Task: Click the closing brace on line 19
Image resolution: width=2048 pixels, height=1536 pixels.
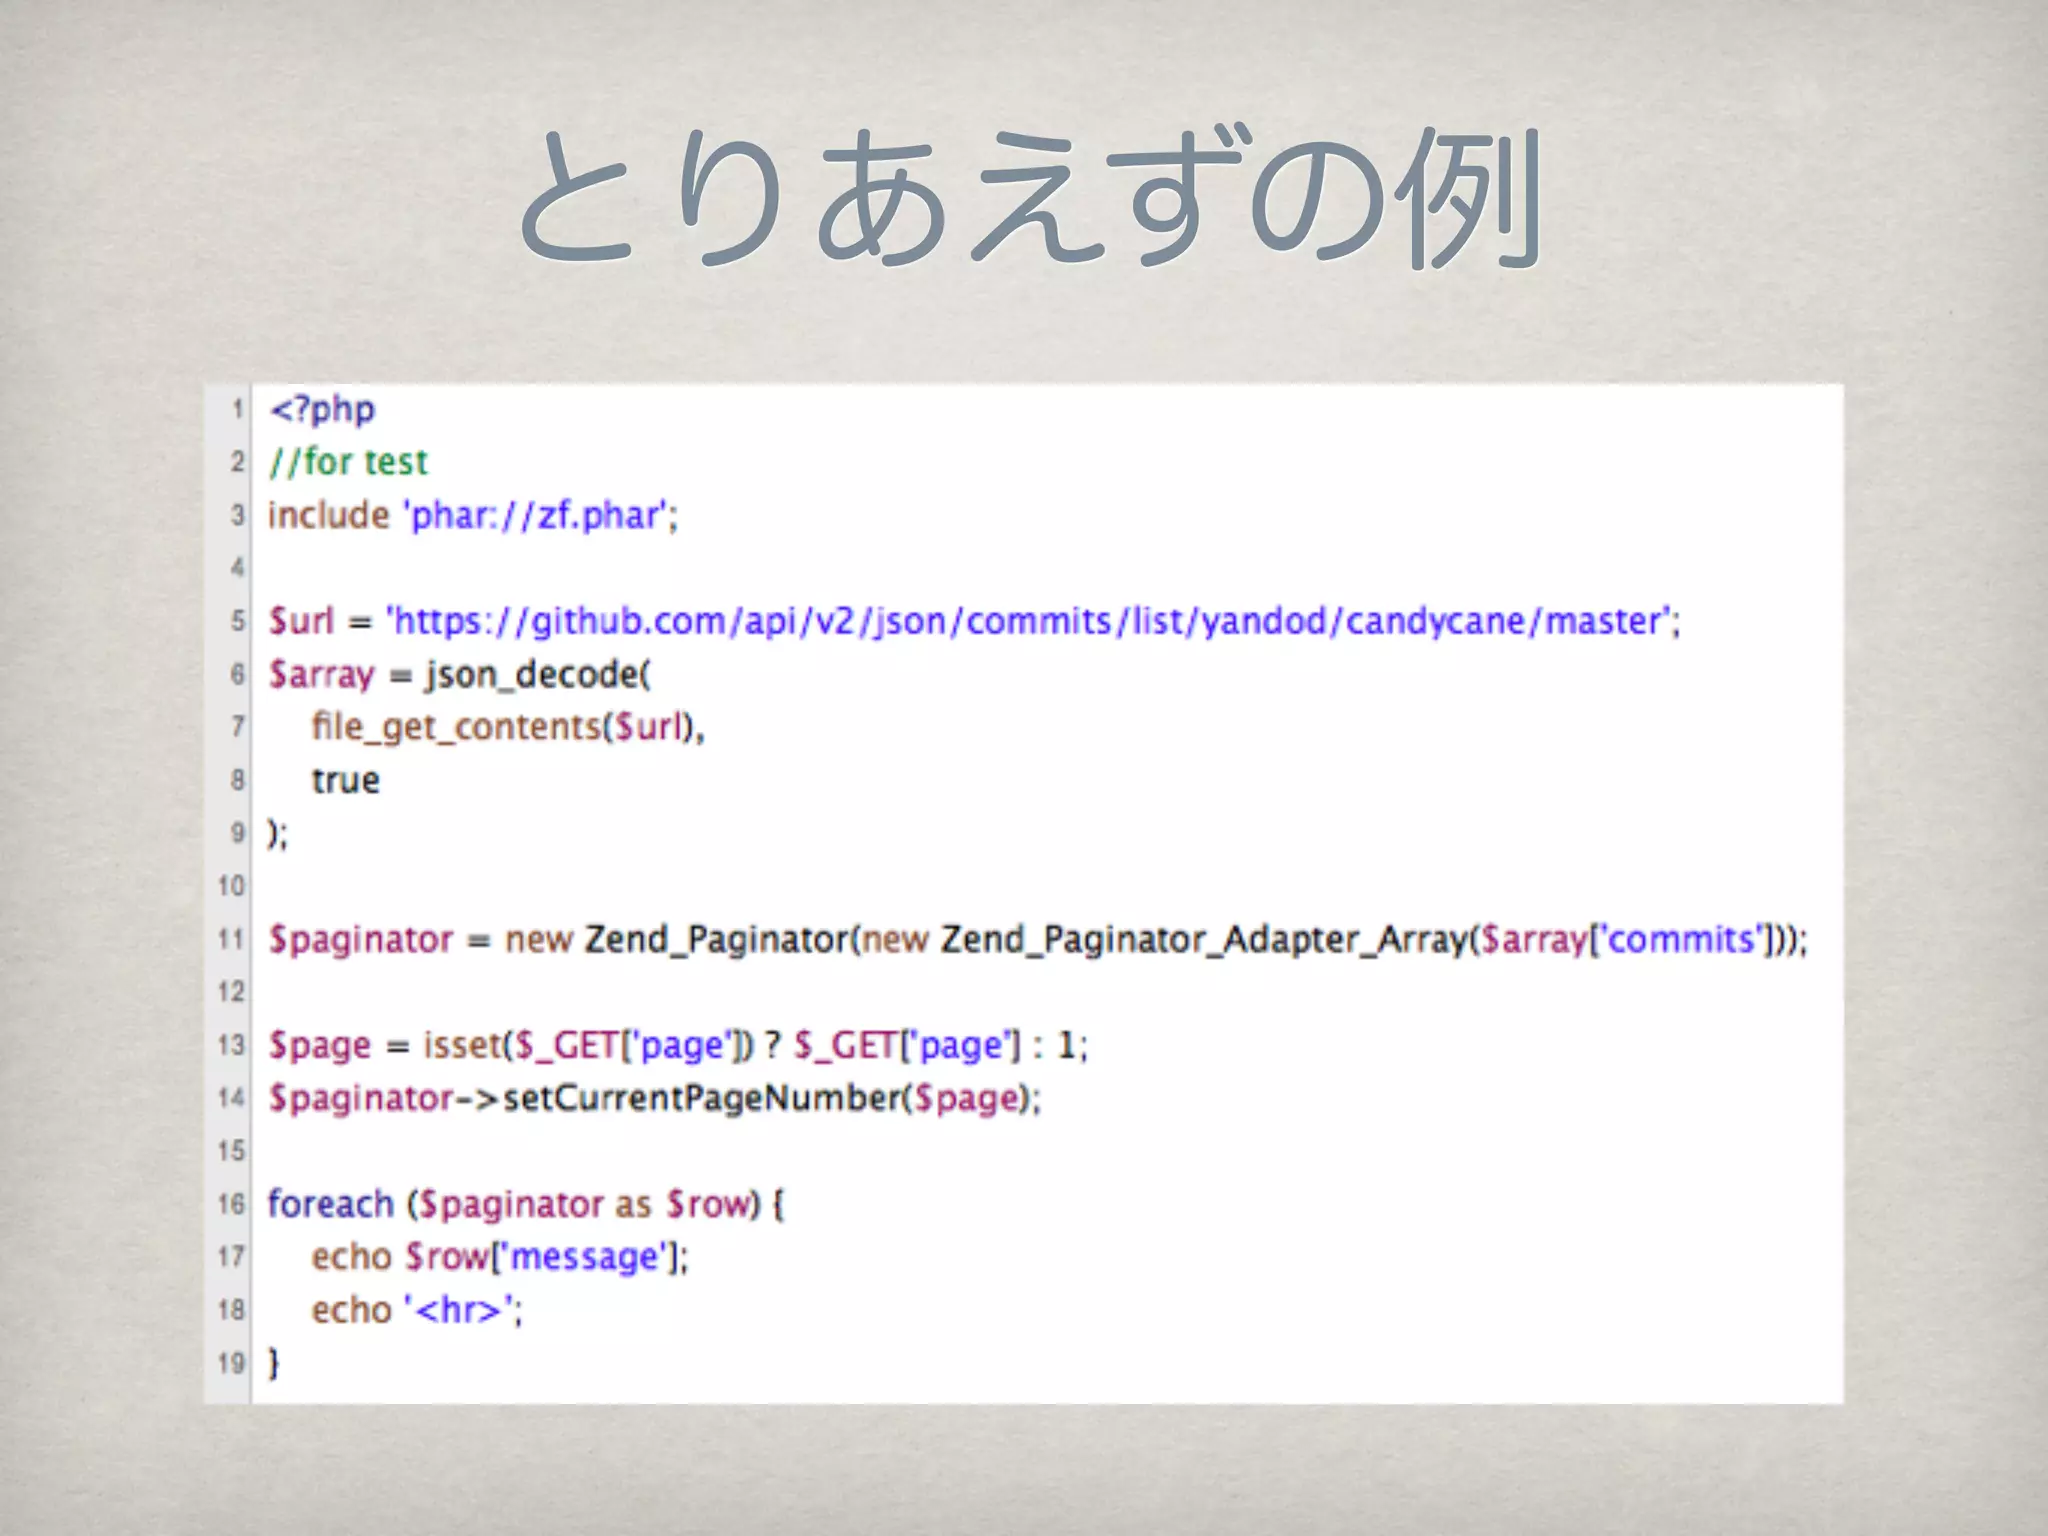Action: coord(273,1362)
